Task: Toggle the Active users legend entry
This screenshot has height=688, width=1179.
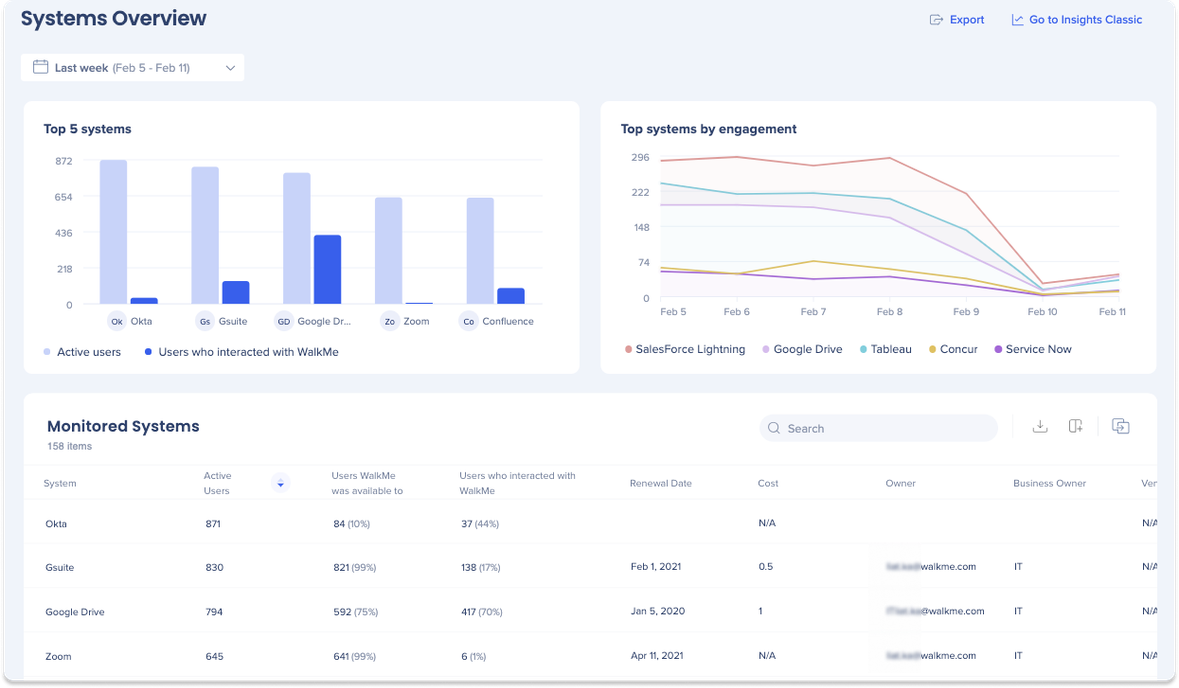Action: coord(82,352)
